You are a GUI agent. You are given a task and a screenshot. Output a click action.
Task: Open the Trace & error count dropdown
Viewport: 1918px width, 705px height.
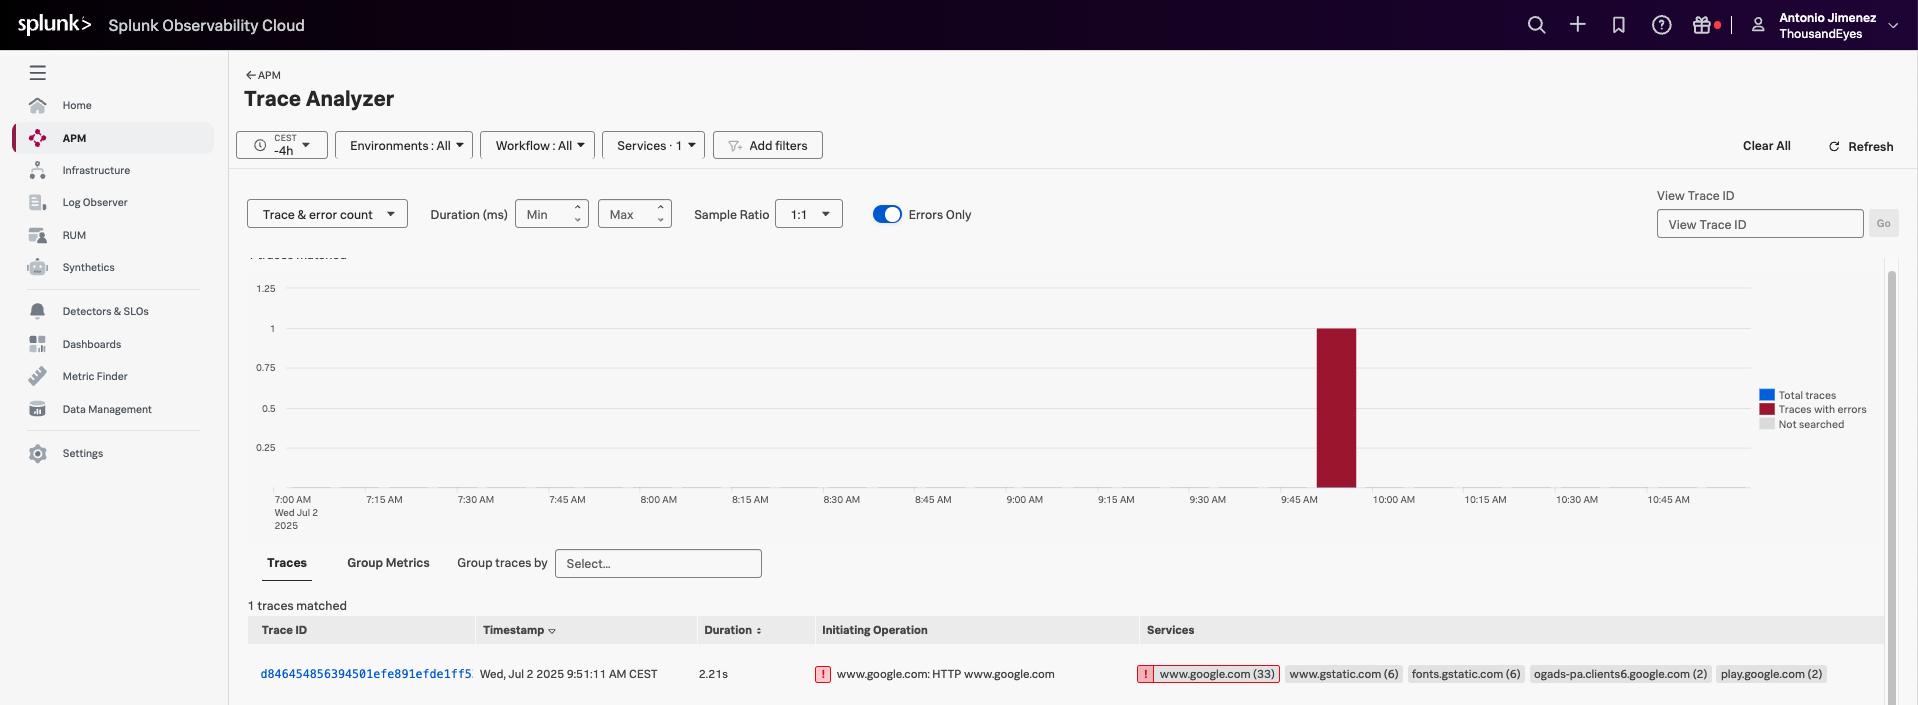coord(327,214)
